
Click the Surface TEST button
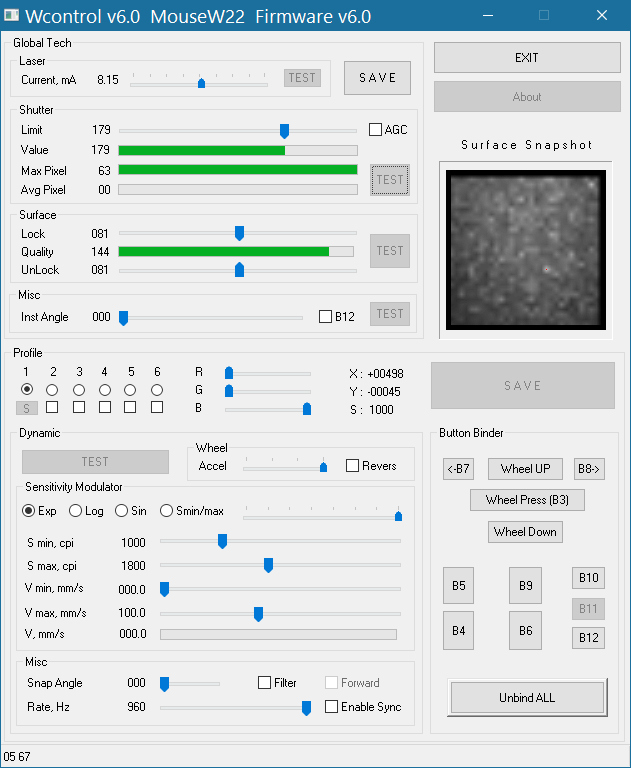(390, 251)
